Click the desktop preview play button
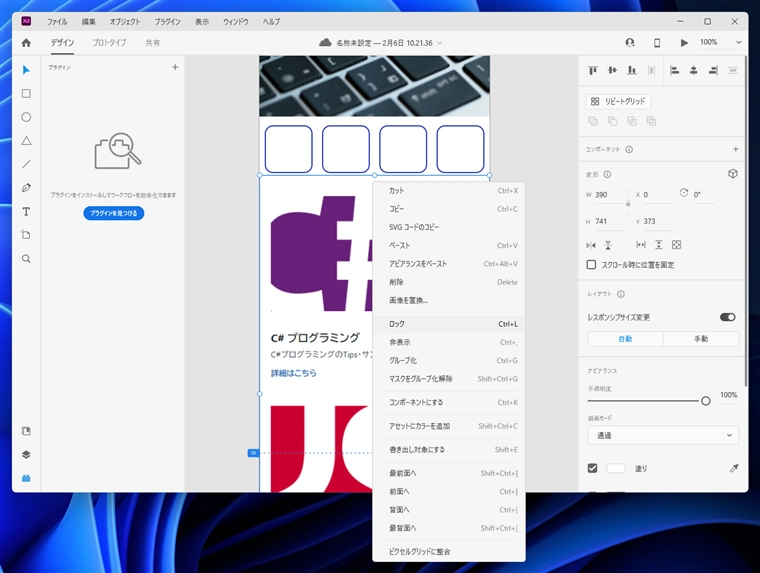The height and width of the screenshot is (573, 760). coord(684,43)
